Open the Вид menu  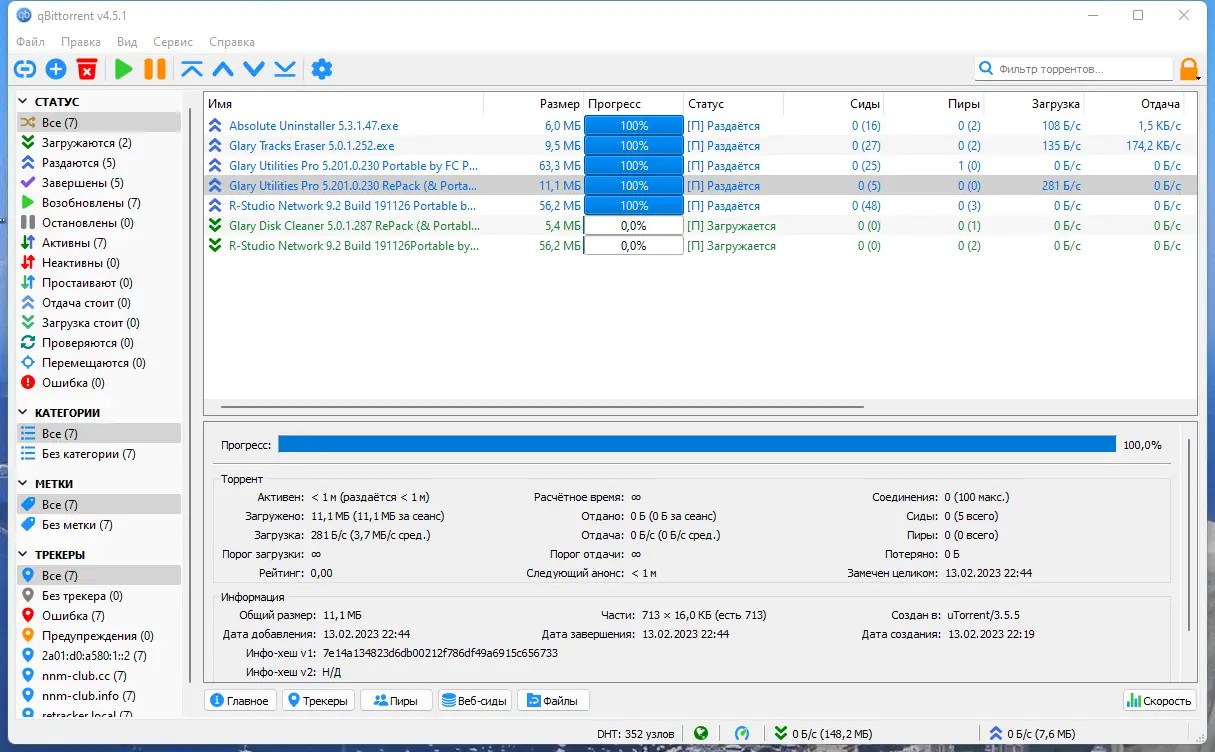[127, 42]
